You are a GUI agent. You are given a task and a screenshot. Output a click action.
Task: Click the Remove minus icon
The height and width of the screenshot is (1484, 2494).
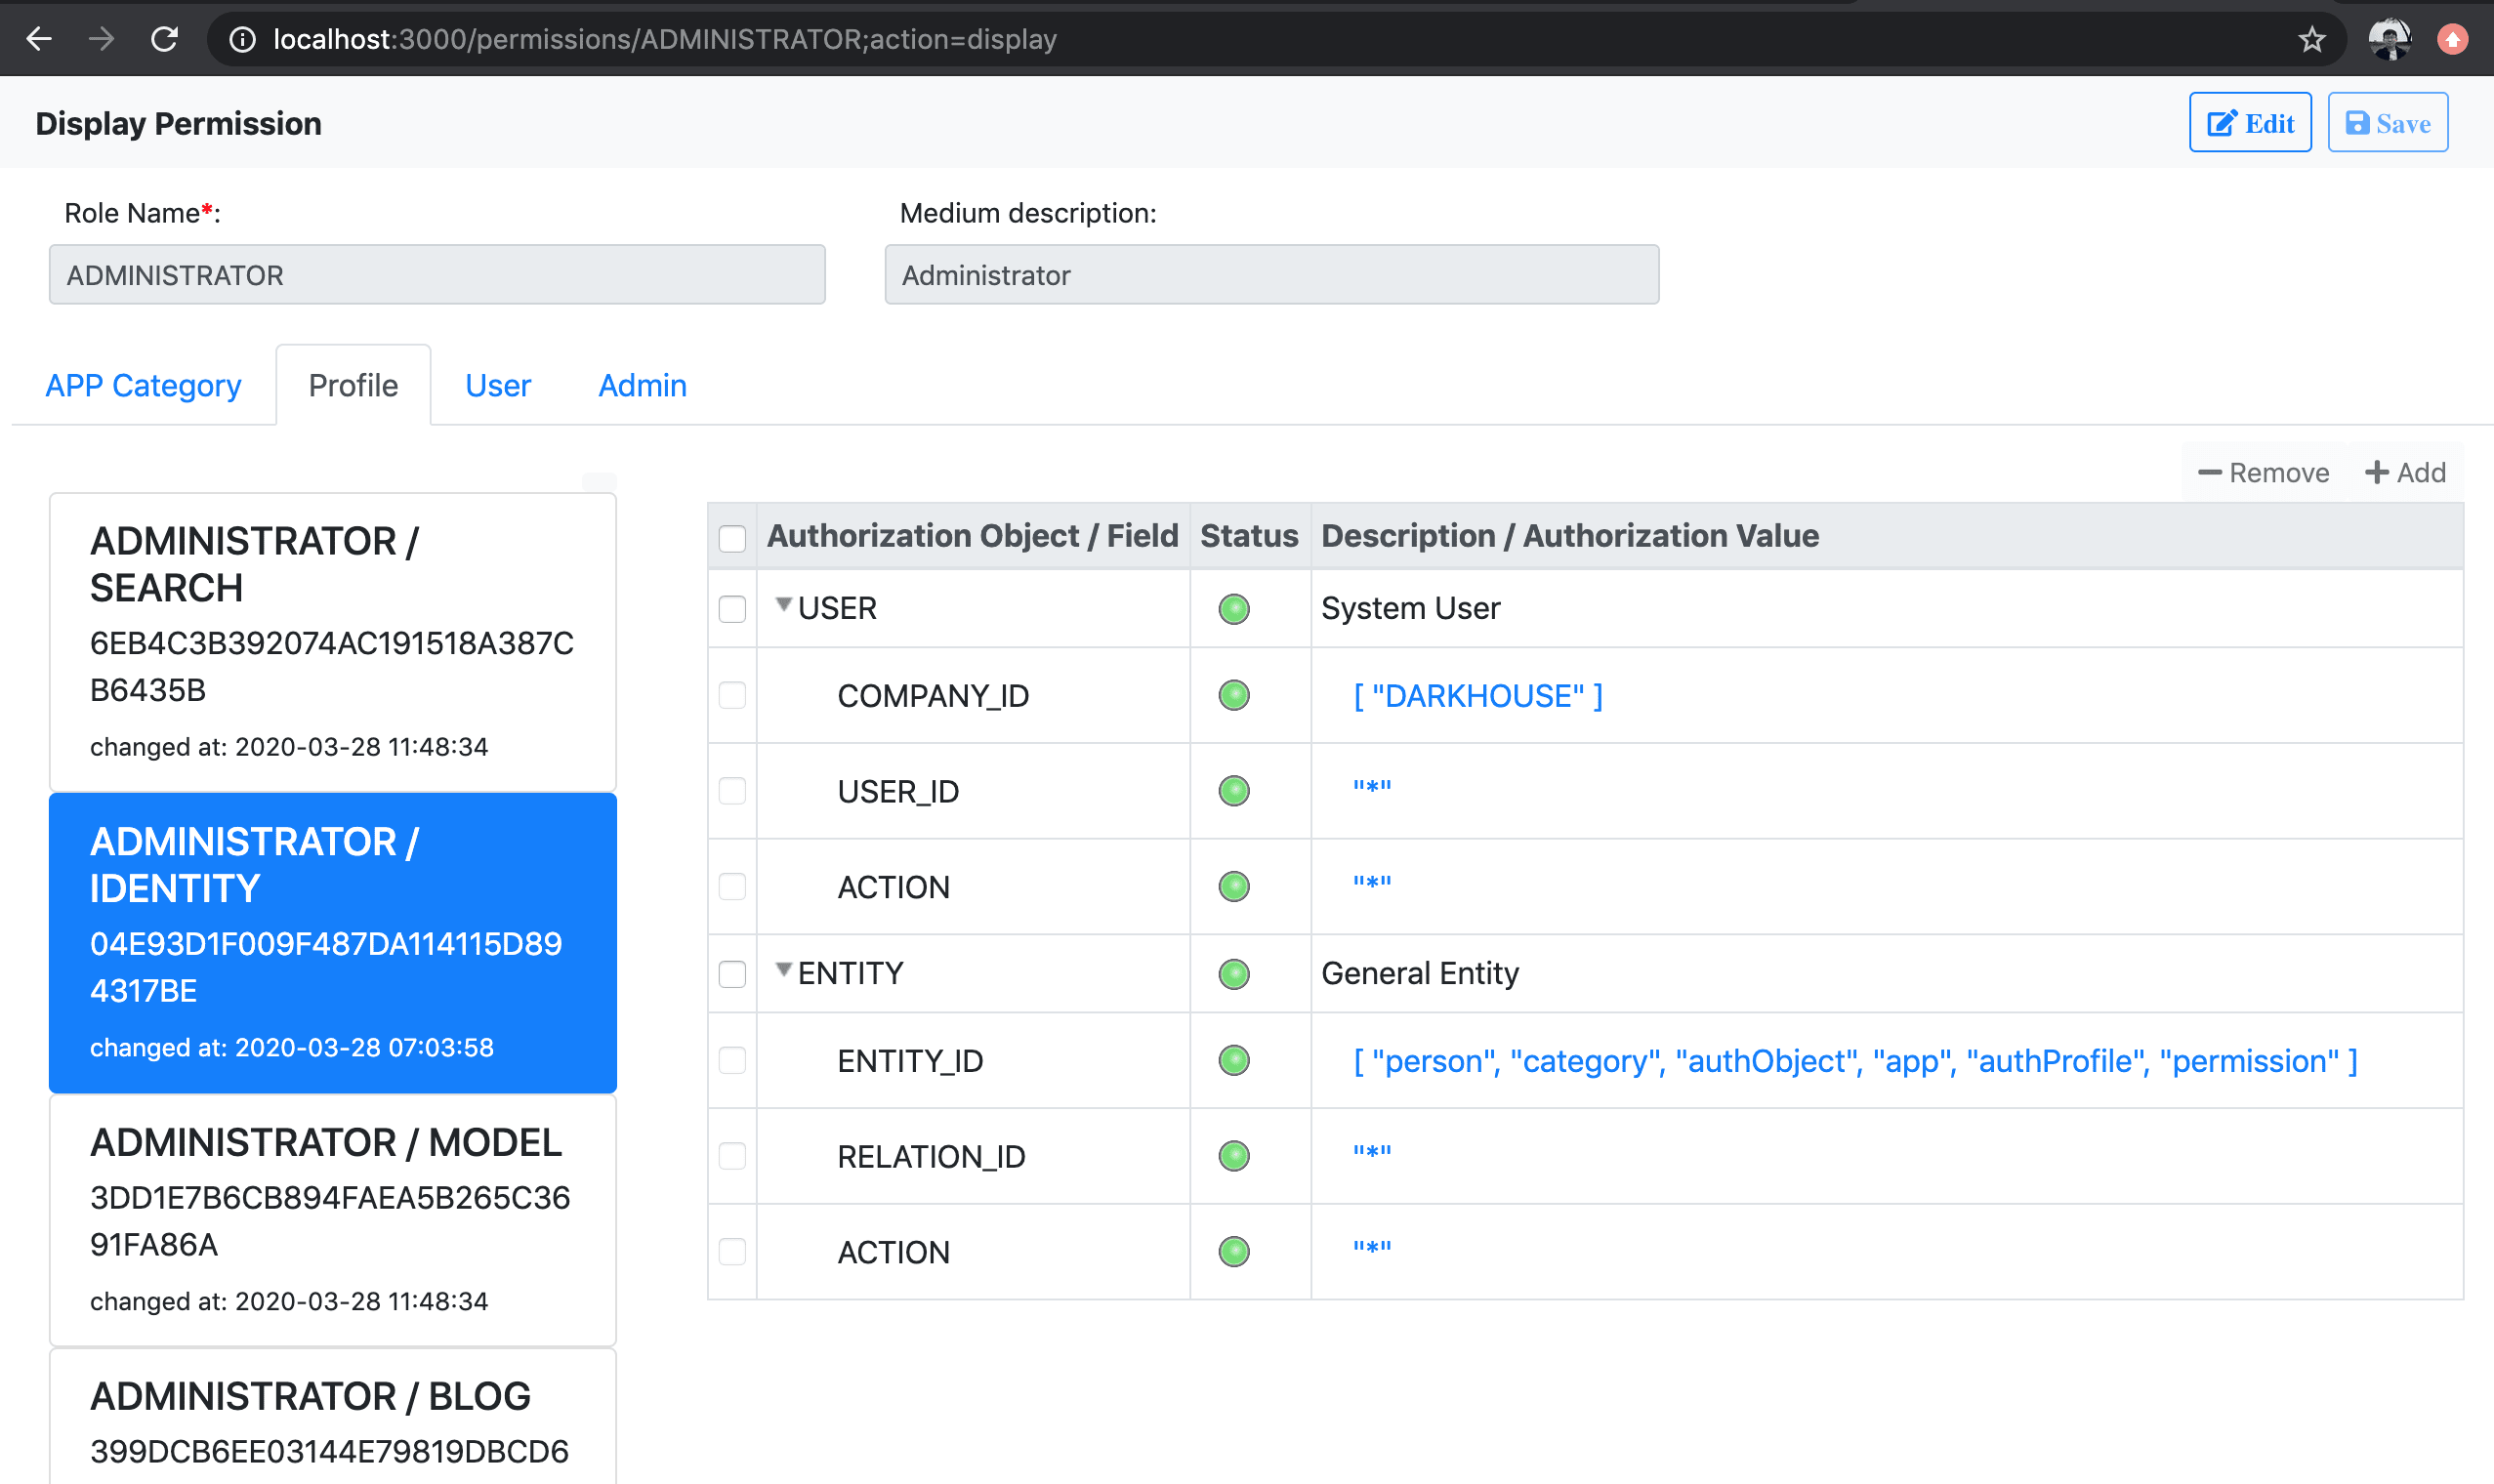pyautogui.click(x=2212, y=472)
